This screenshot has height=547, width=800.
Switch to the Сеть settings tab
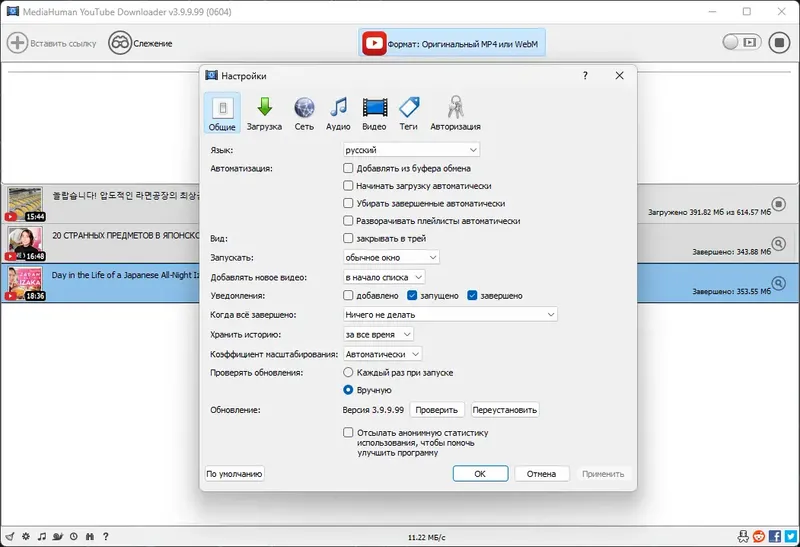304,113
